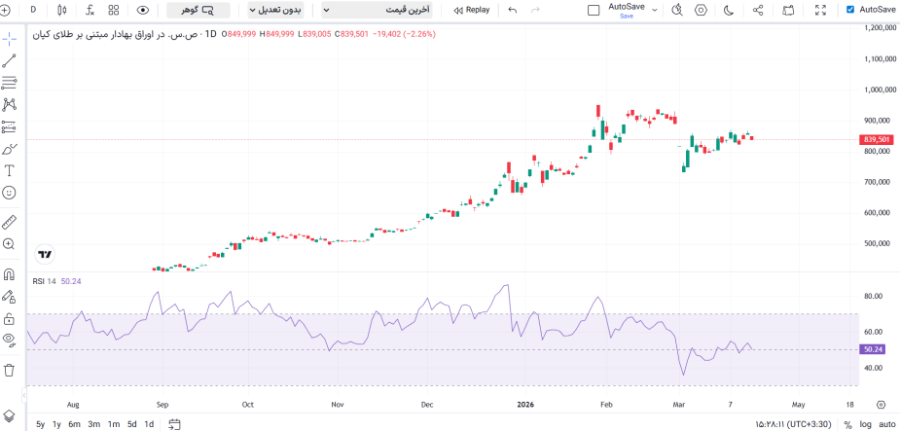Toggle the eye visibility icon in top toolbar

pos(143,10)
